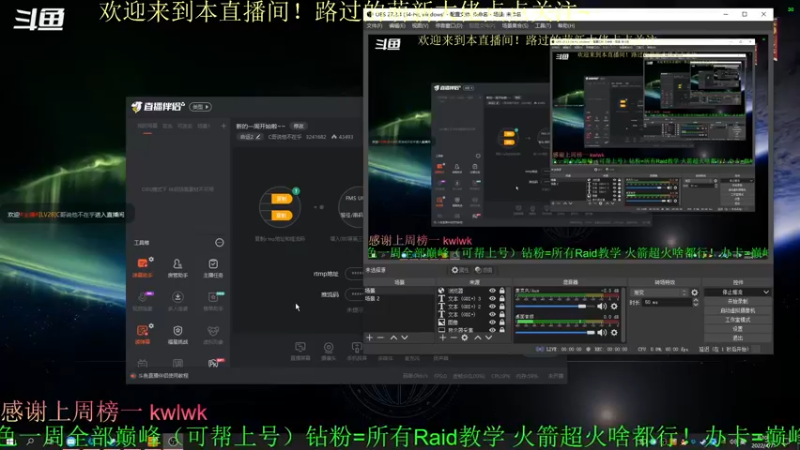Open the 工具(T) menu in OBS
This screenshot has width=800, height=450.
pos(542,26)
